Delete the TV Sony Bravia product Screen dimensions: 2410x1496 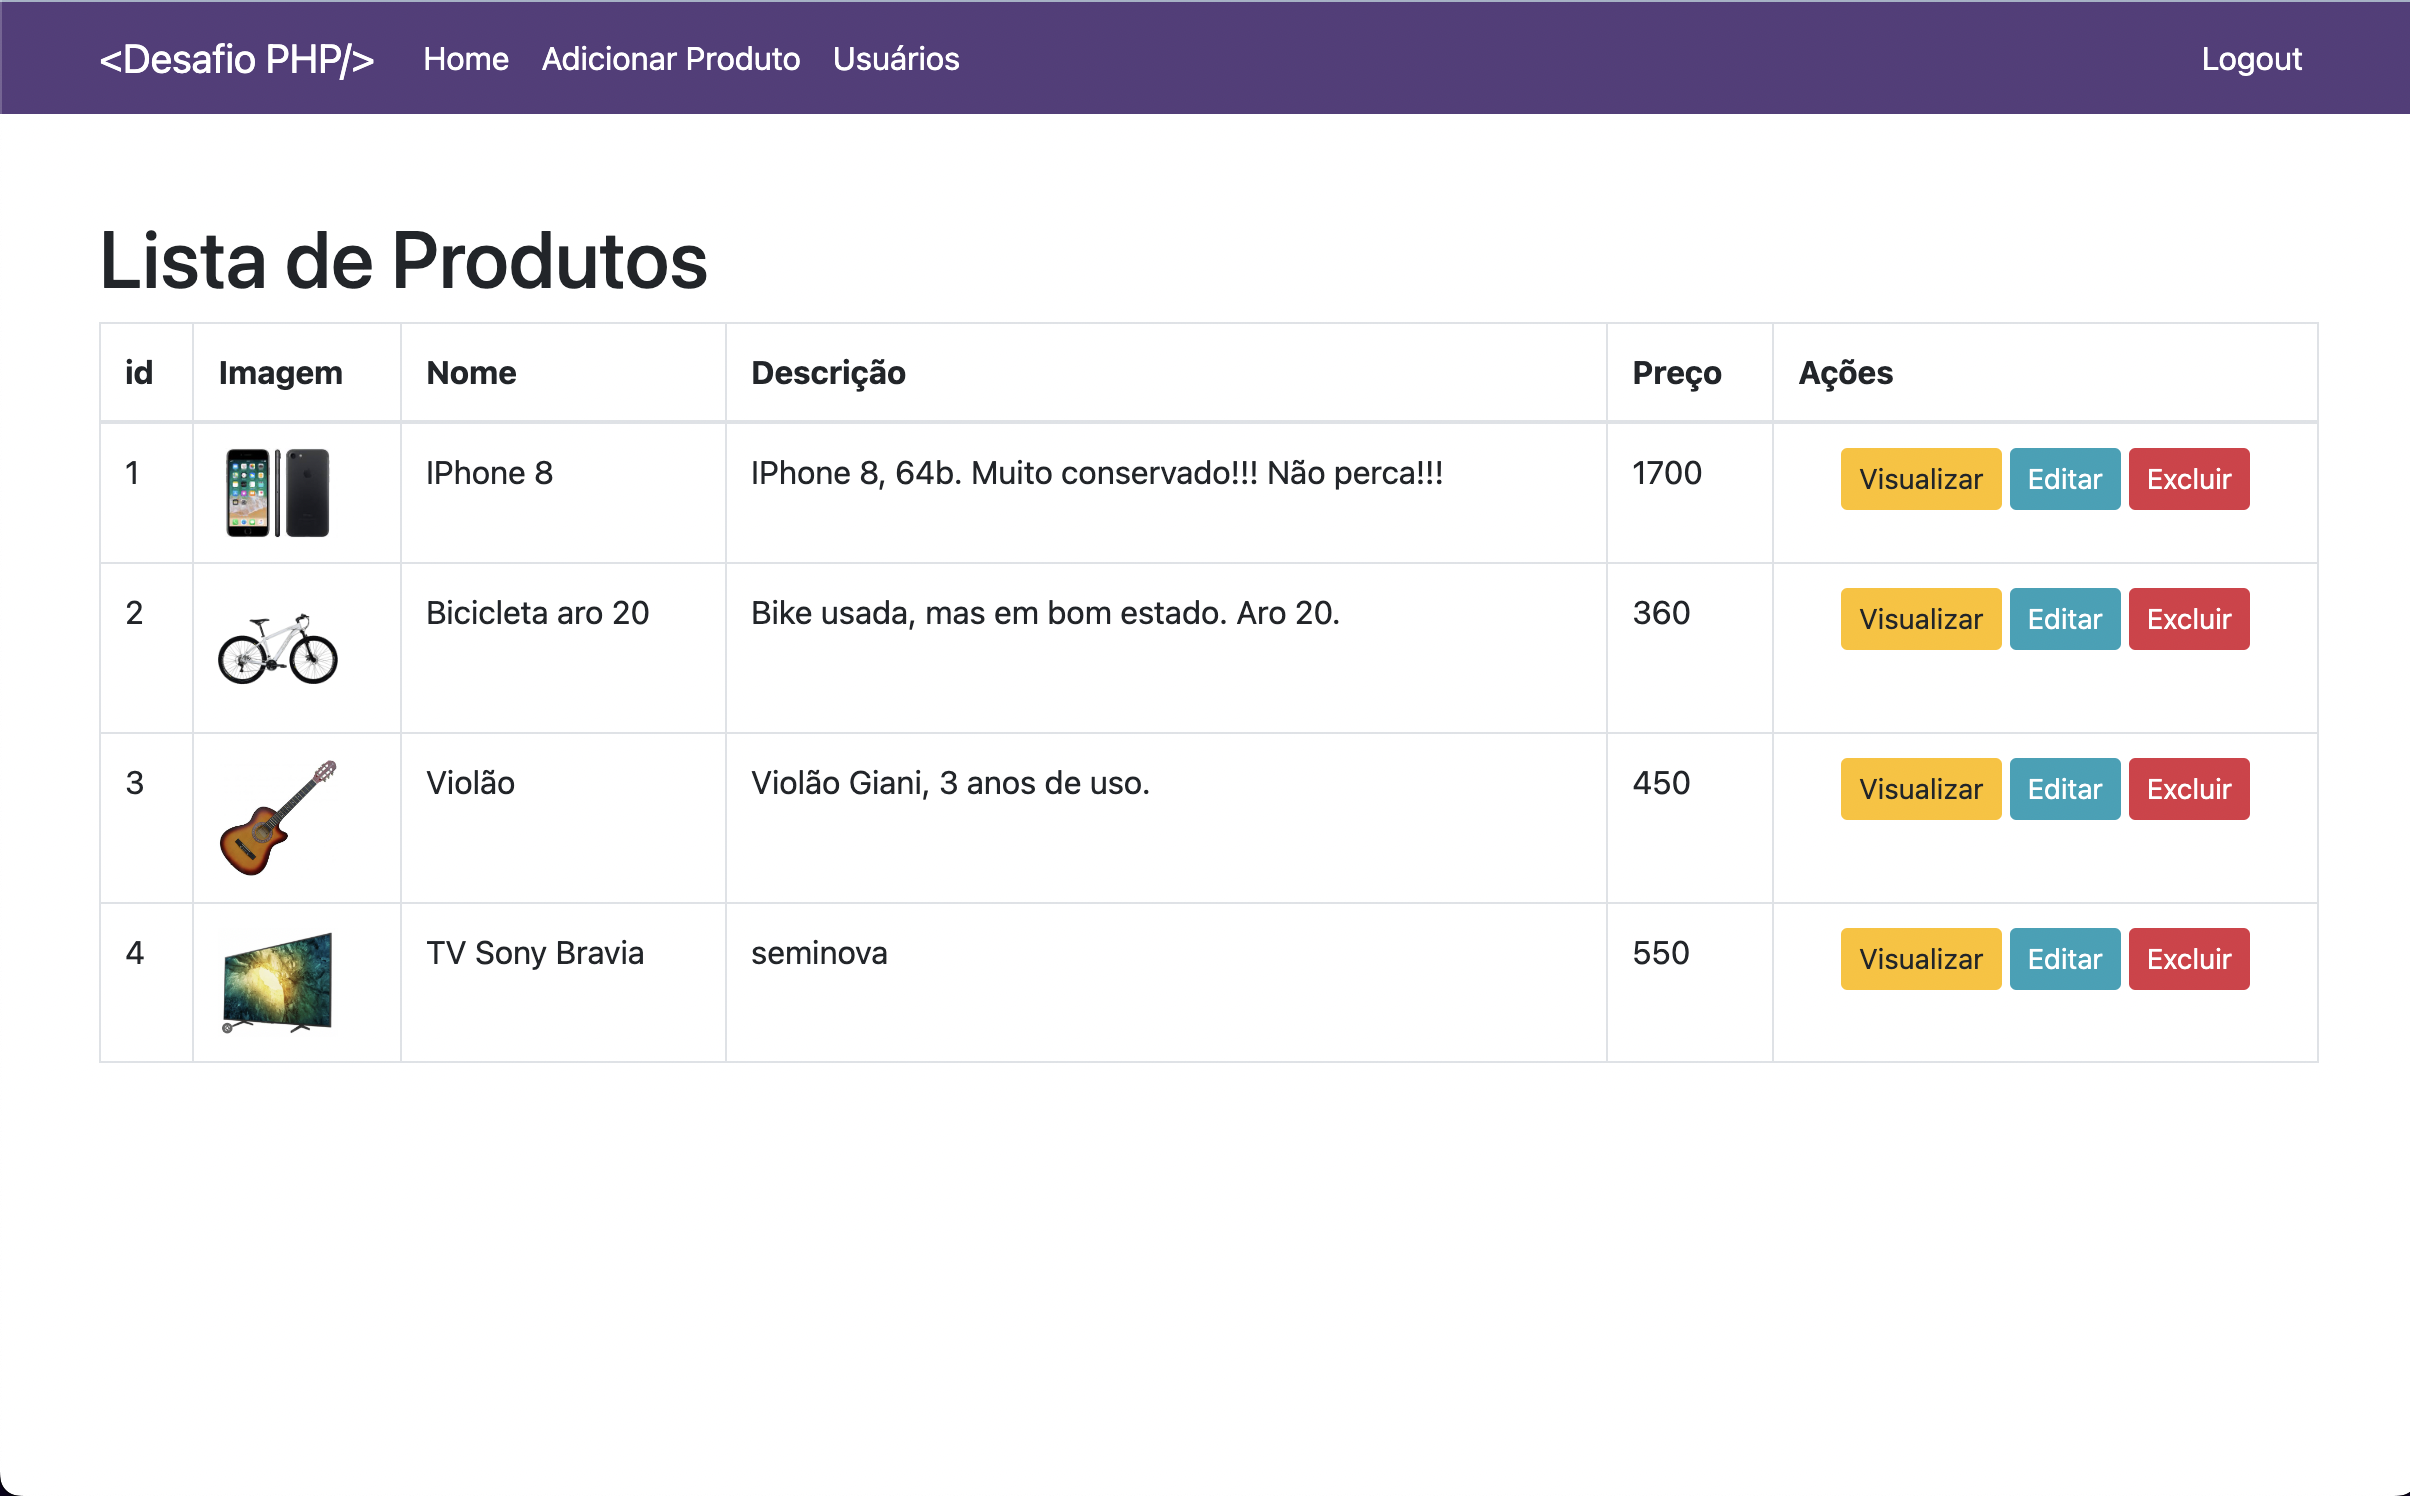(x=2187, y=959)
